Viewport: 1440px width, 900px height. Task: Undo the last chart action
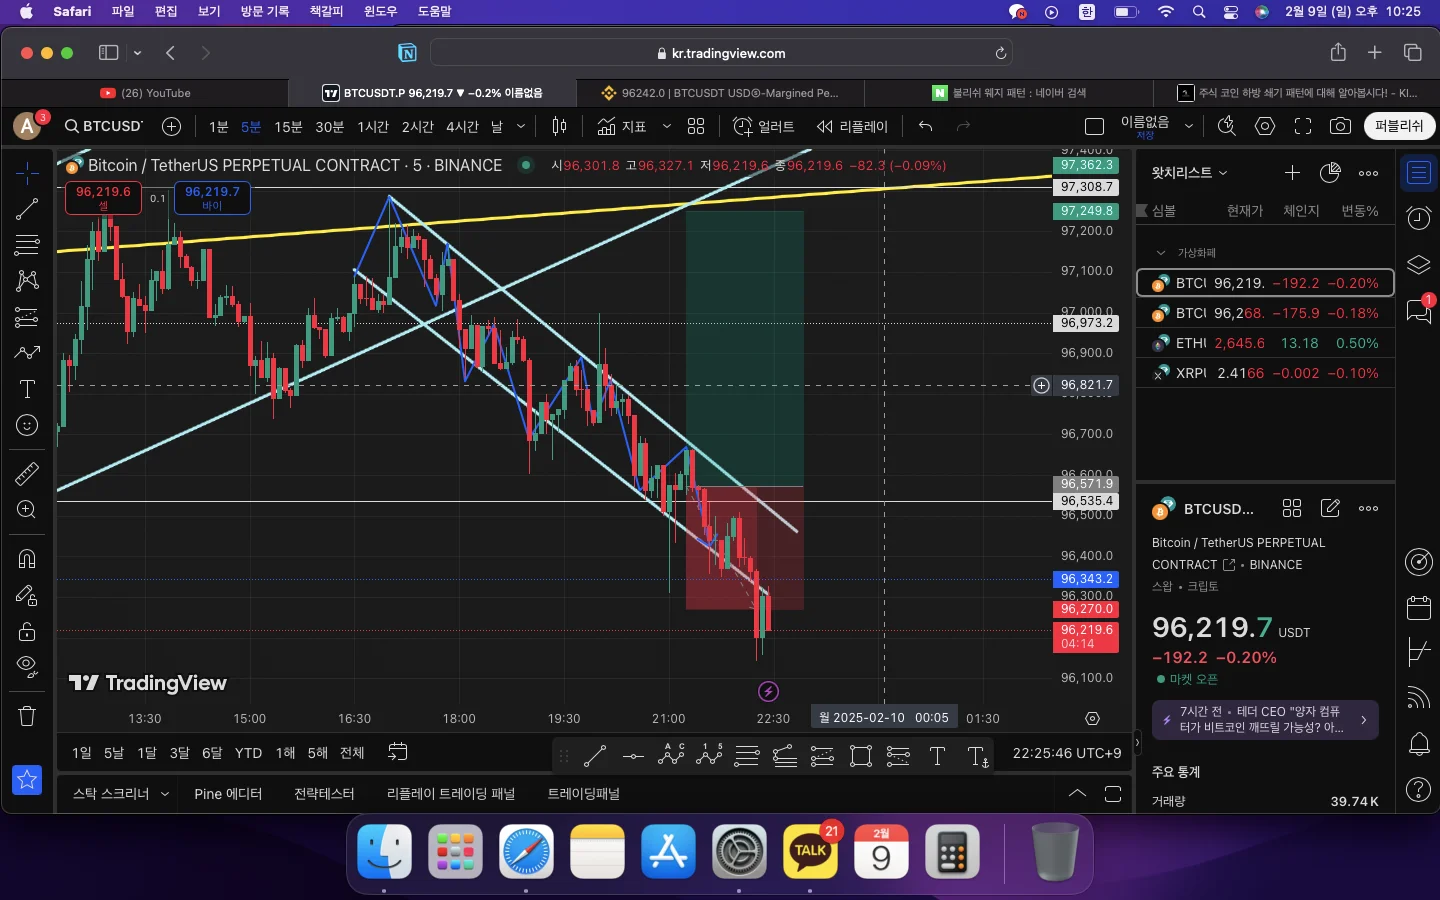926,126
